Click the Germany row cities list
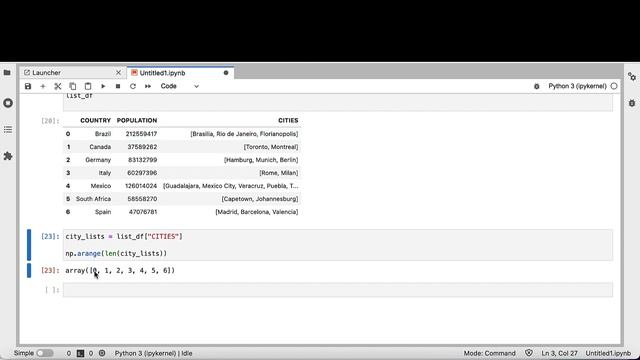 [x=261, y=160]
